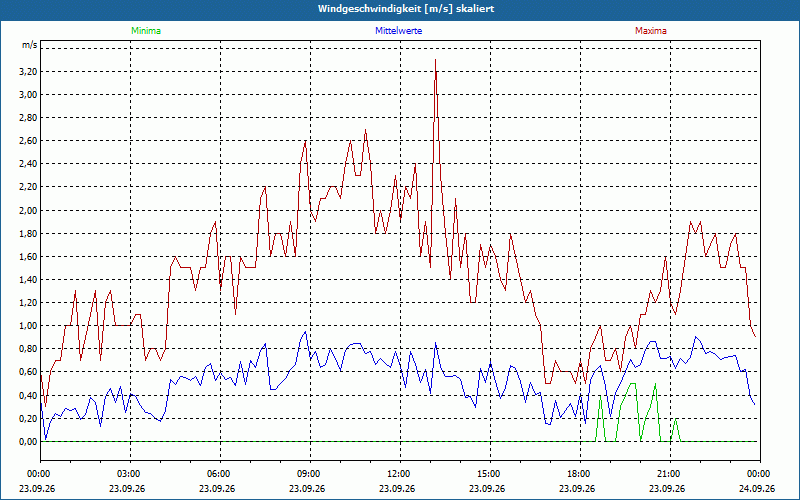Click the '23.09.26' date below 06:00

coord(217,488)
